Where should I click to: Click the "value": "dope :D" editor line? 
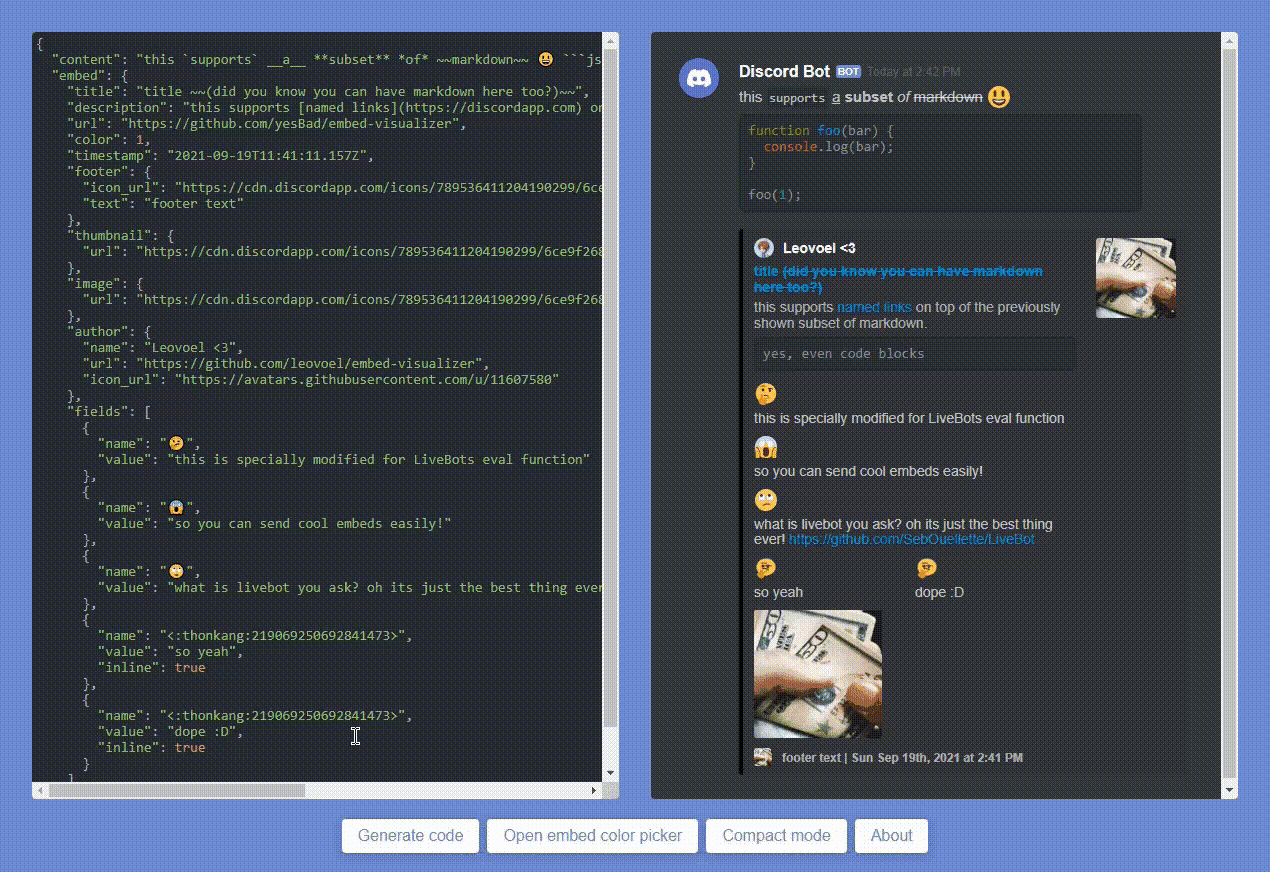point(170,731)
